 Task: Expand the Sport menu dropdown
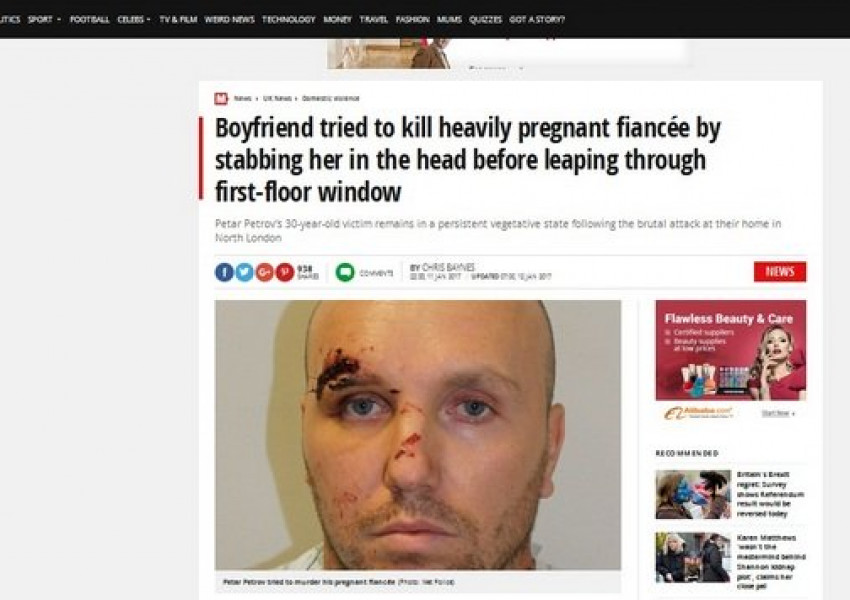point(44,20)
